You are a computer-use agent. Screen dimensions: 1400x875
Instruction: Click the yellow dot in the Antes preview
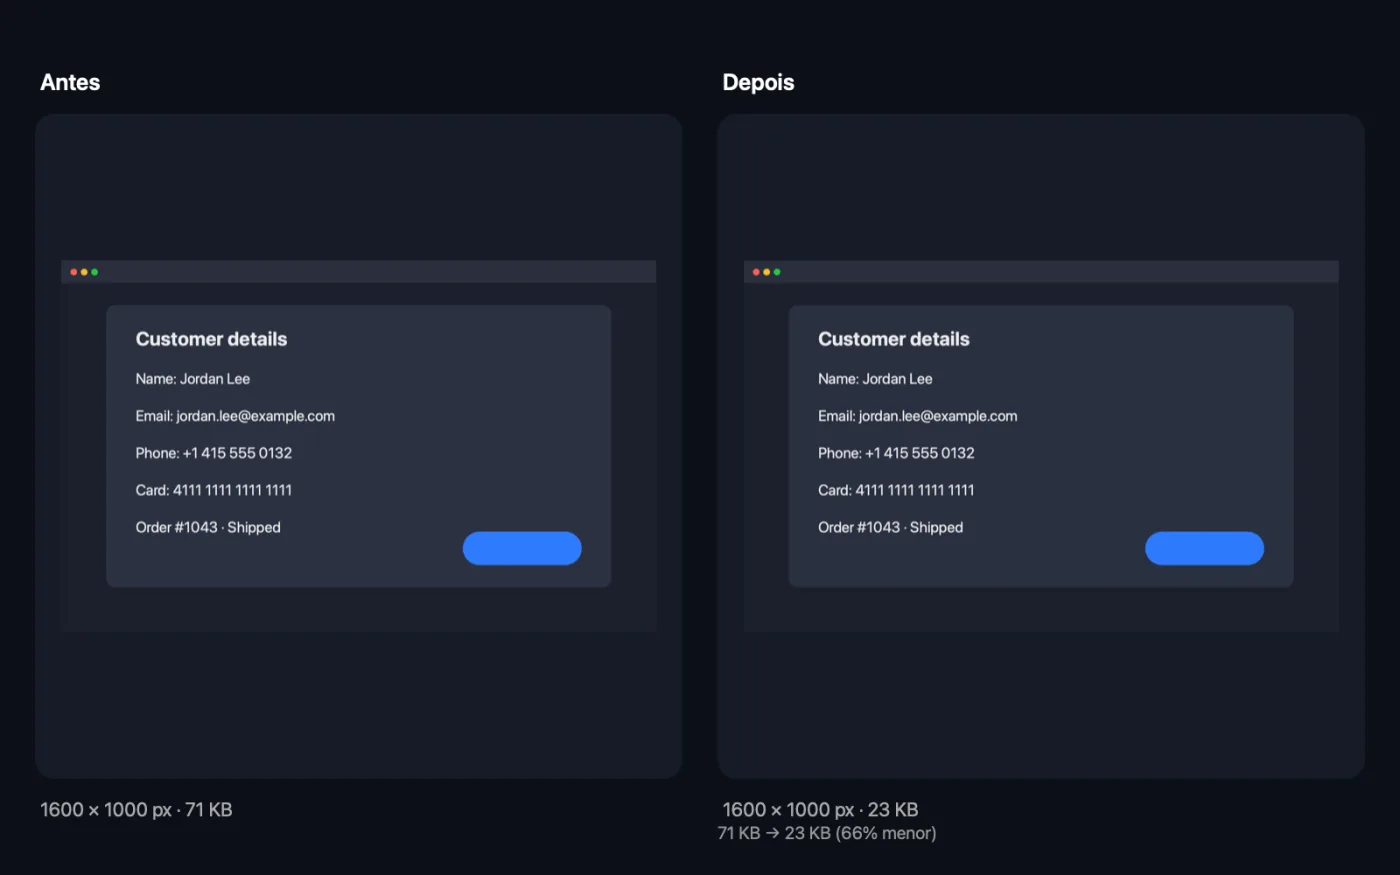[x=84, y=272]
